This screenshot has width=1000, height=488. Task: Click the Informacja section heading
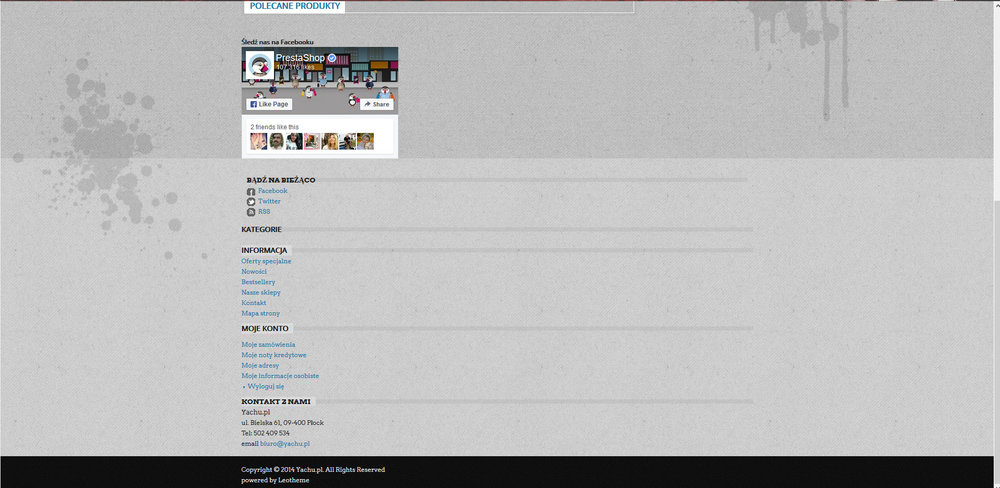(264, 250)
